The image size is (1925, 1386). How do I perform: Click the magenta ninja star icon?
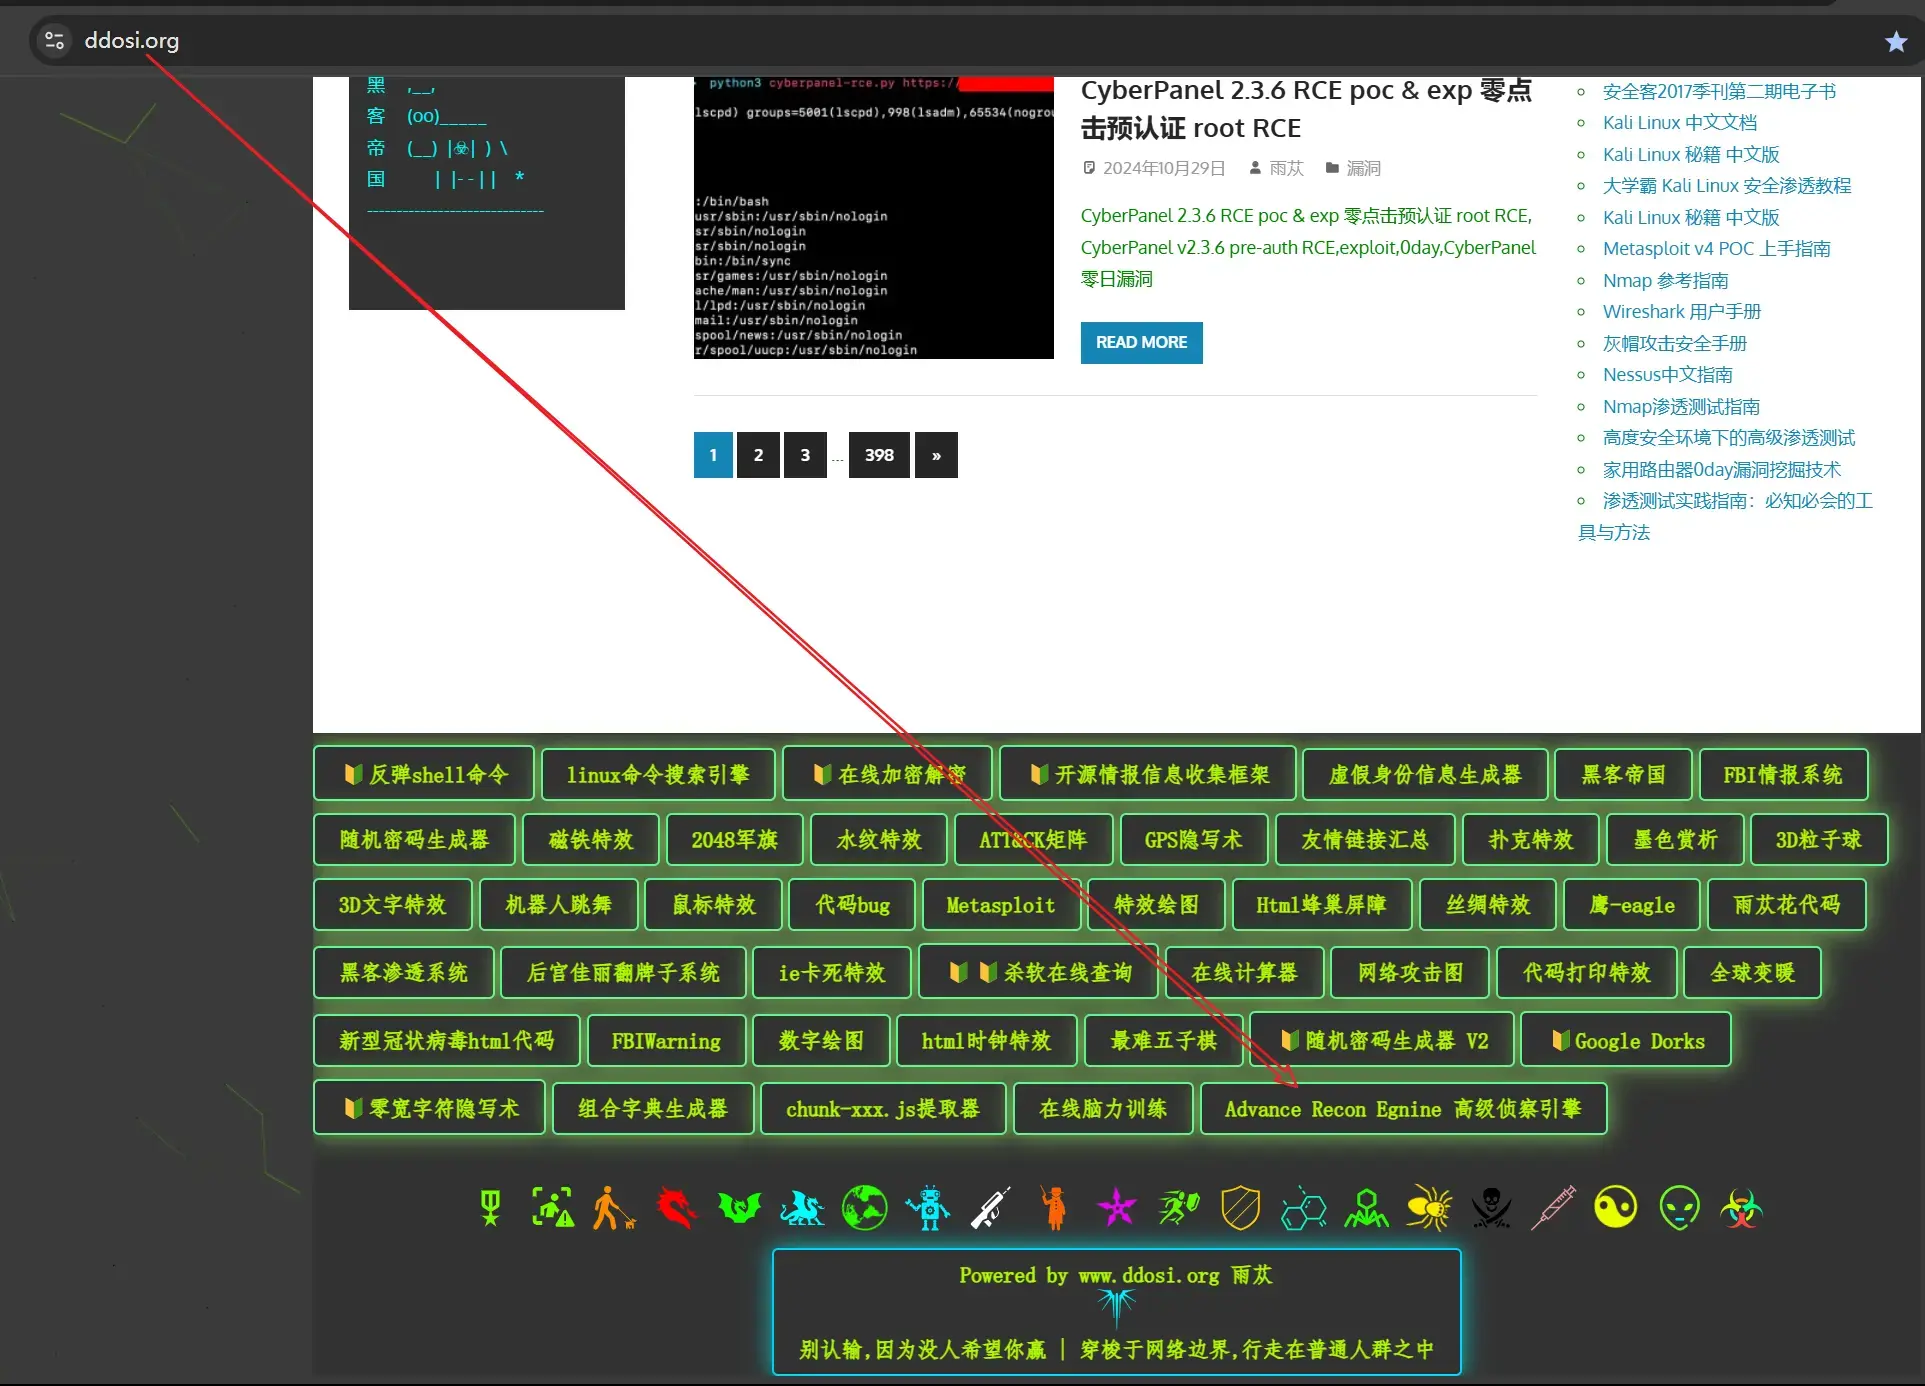[1116, 1208]
